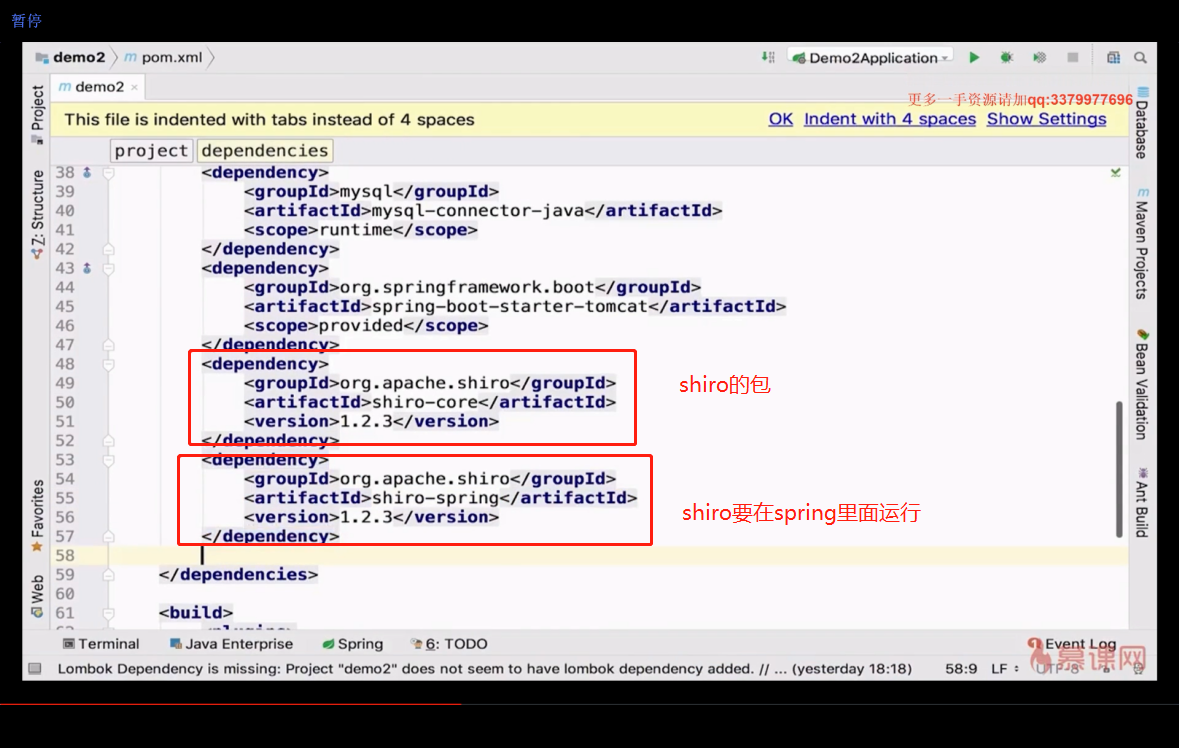
Task: Click Lombok Dependency missing status message
Action: [484, 668]
